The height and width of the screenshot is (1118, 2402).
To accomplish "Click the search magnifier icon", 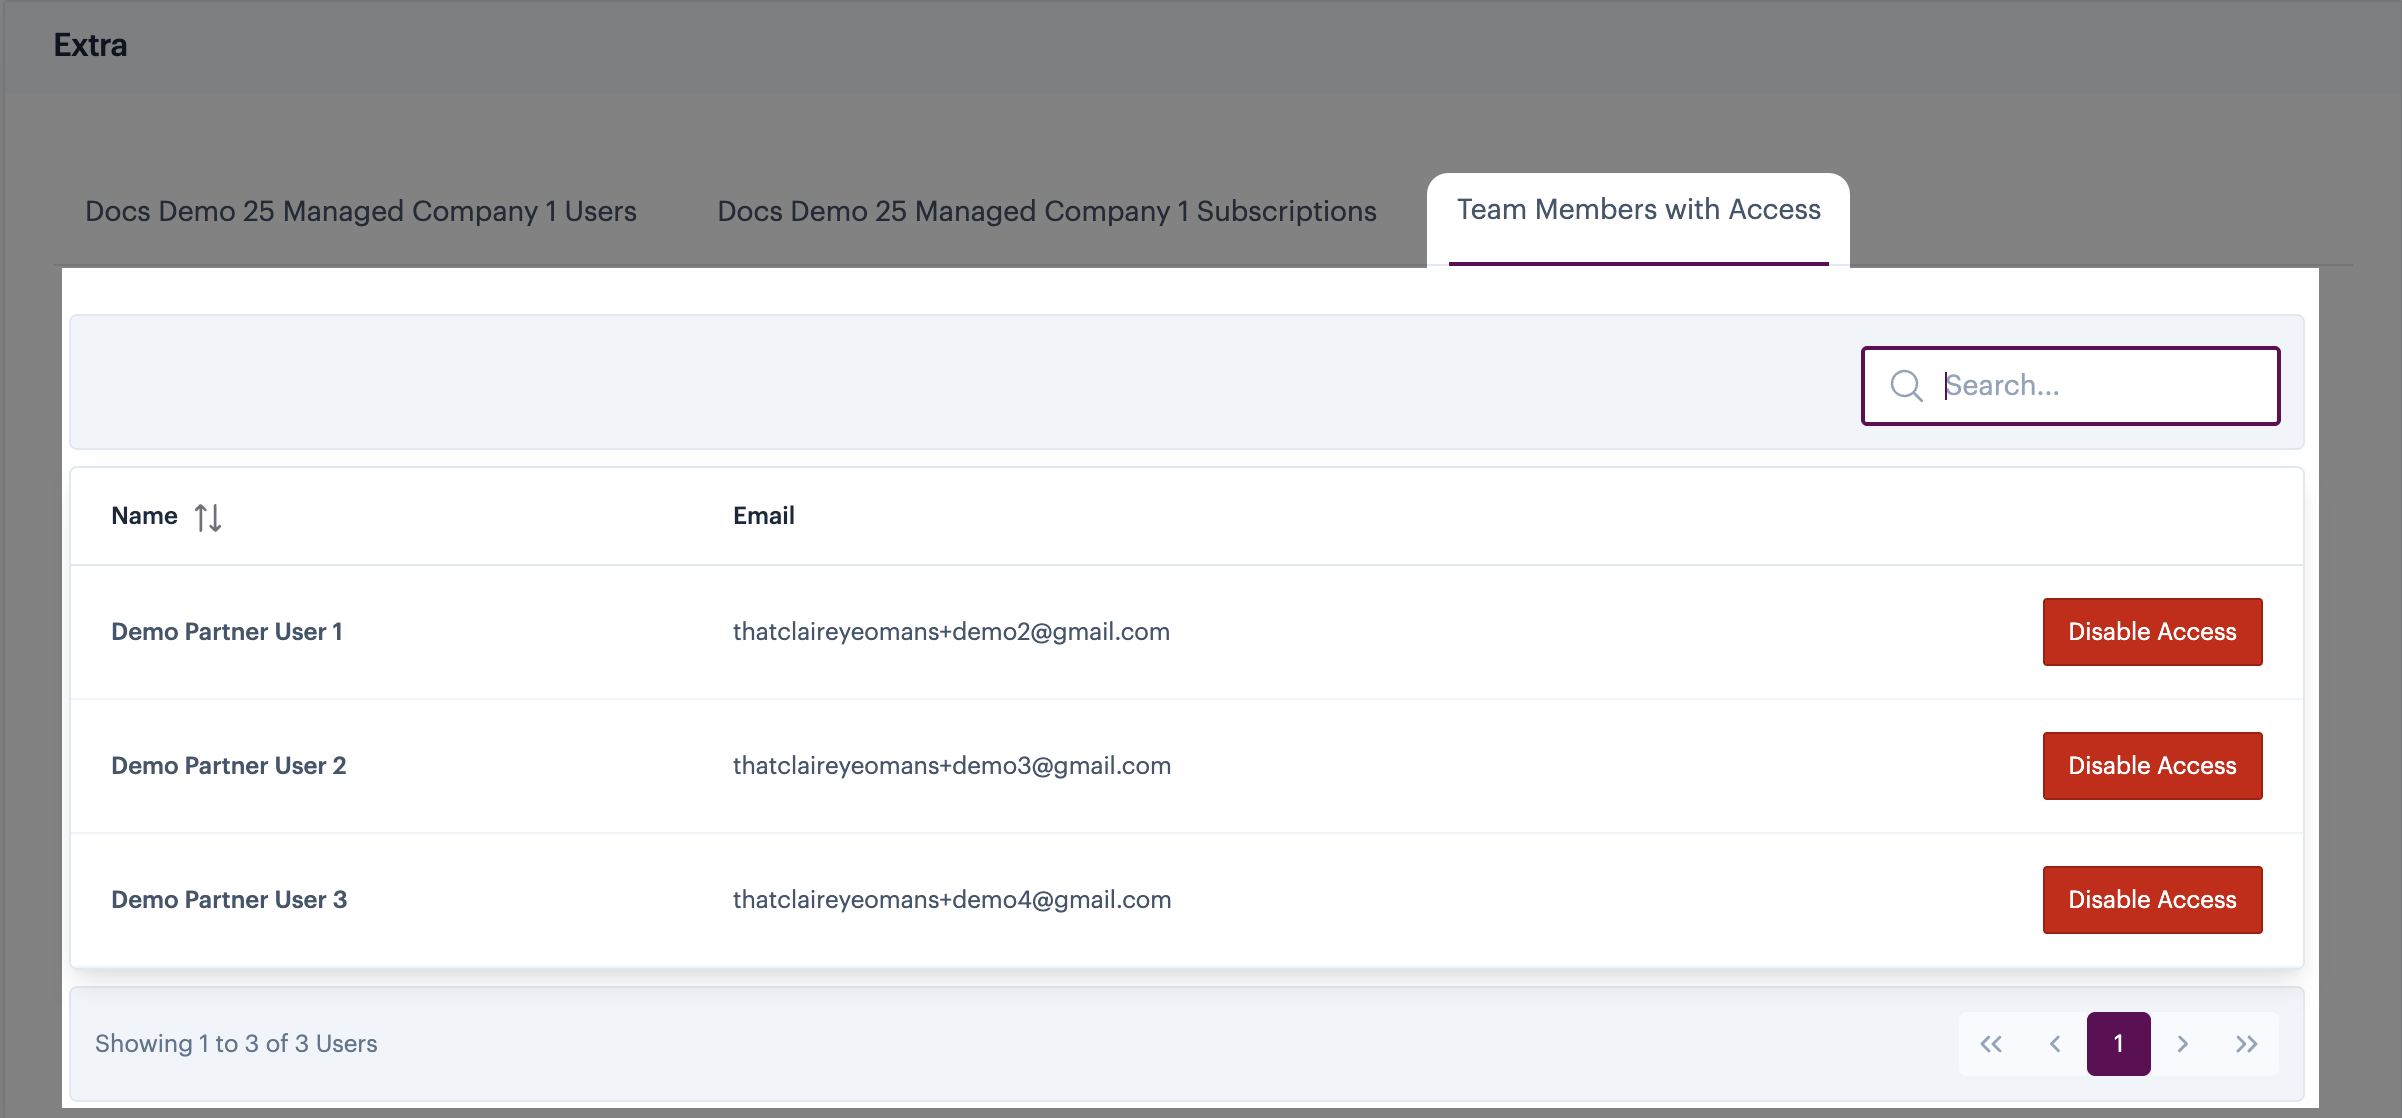I will click(x=1906, y=386).
